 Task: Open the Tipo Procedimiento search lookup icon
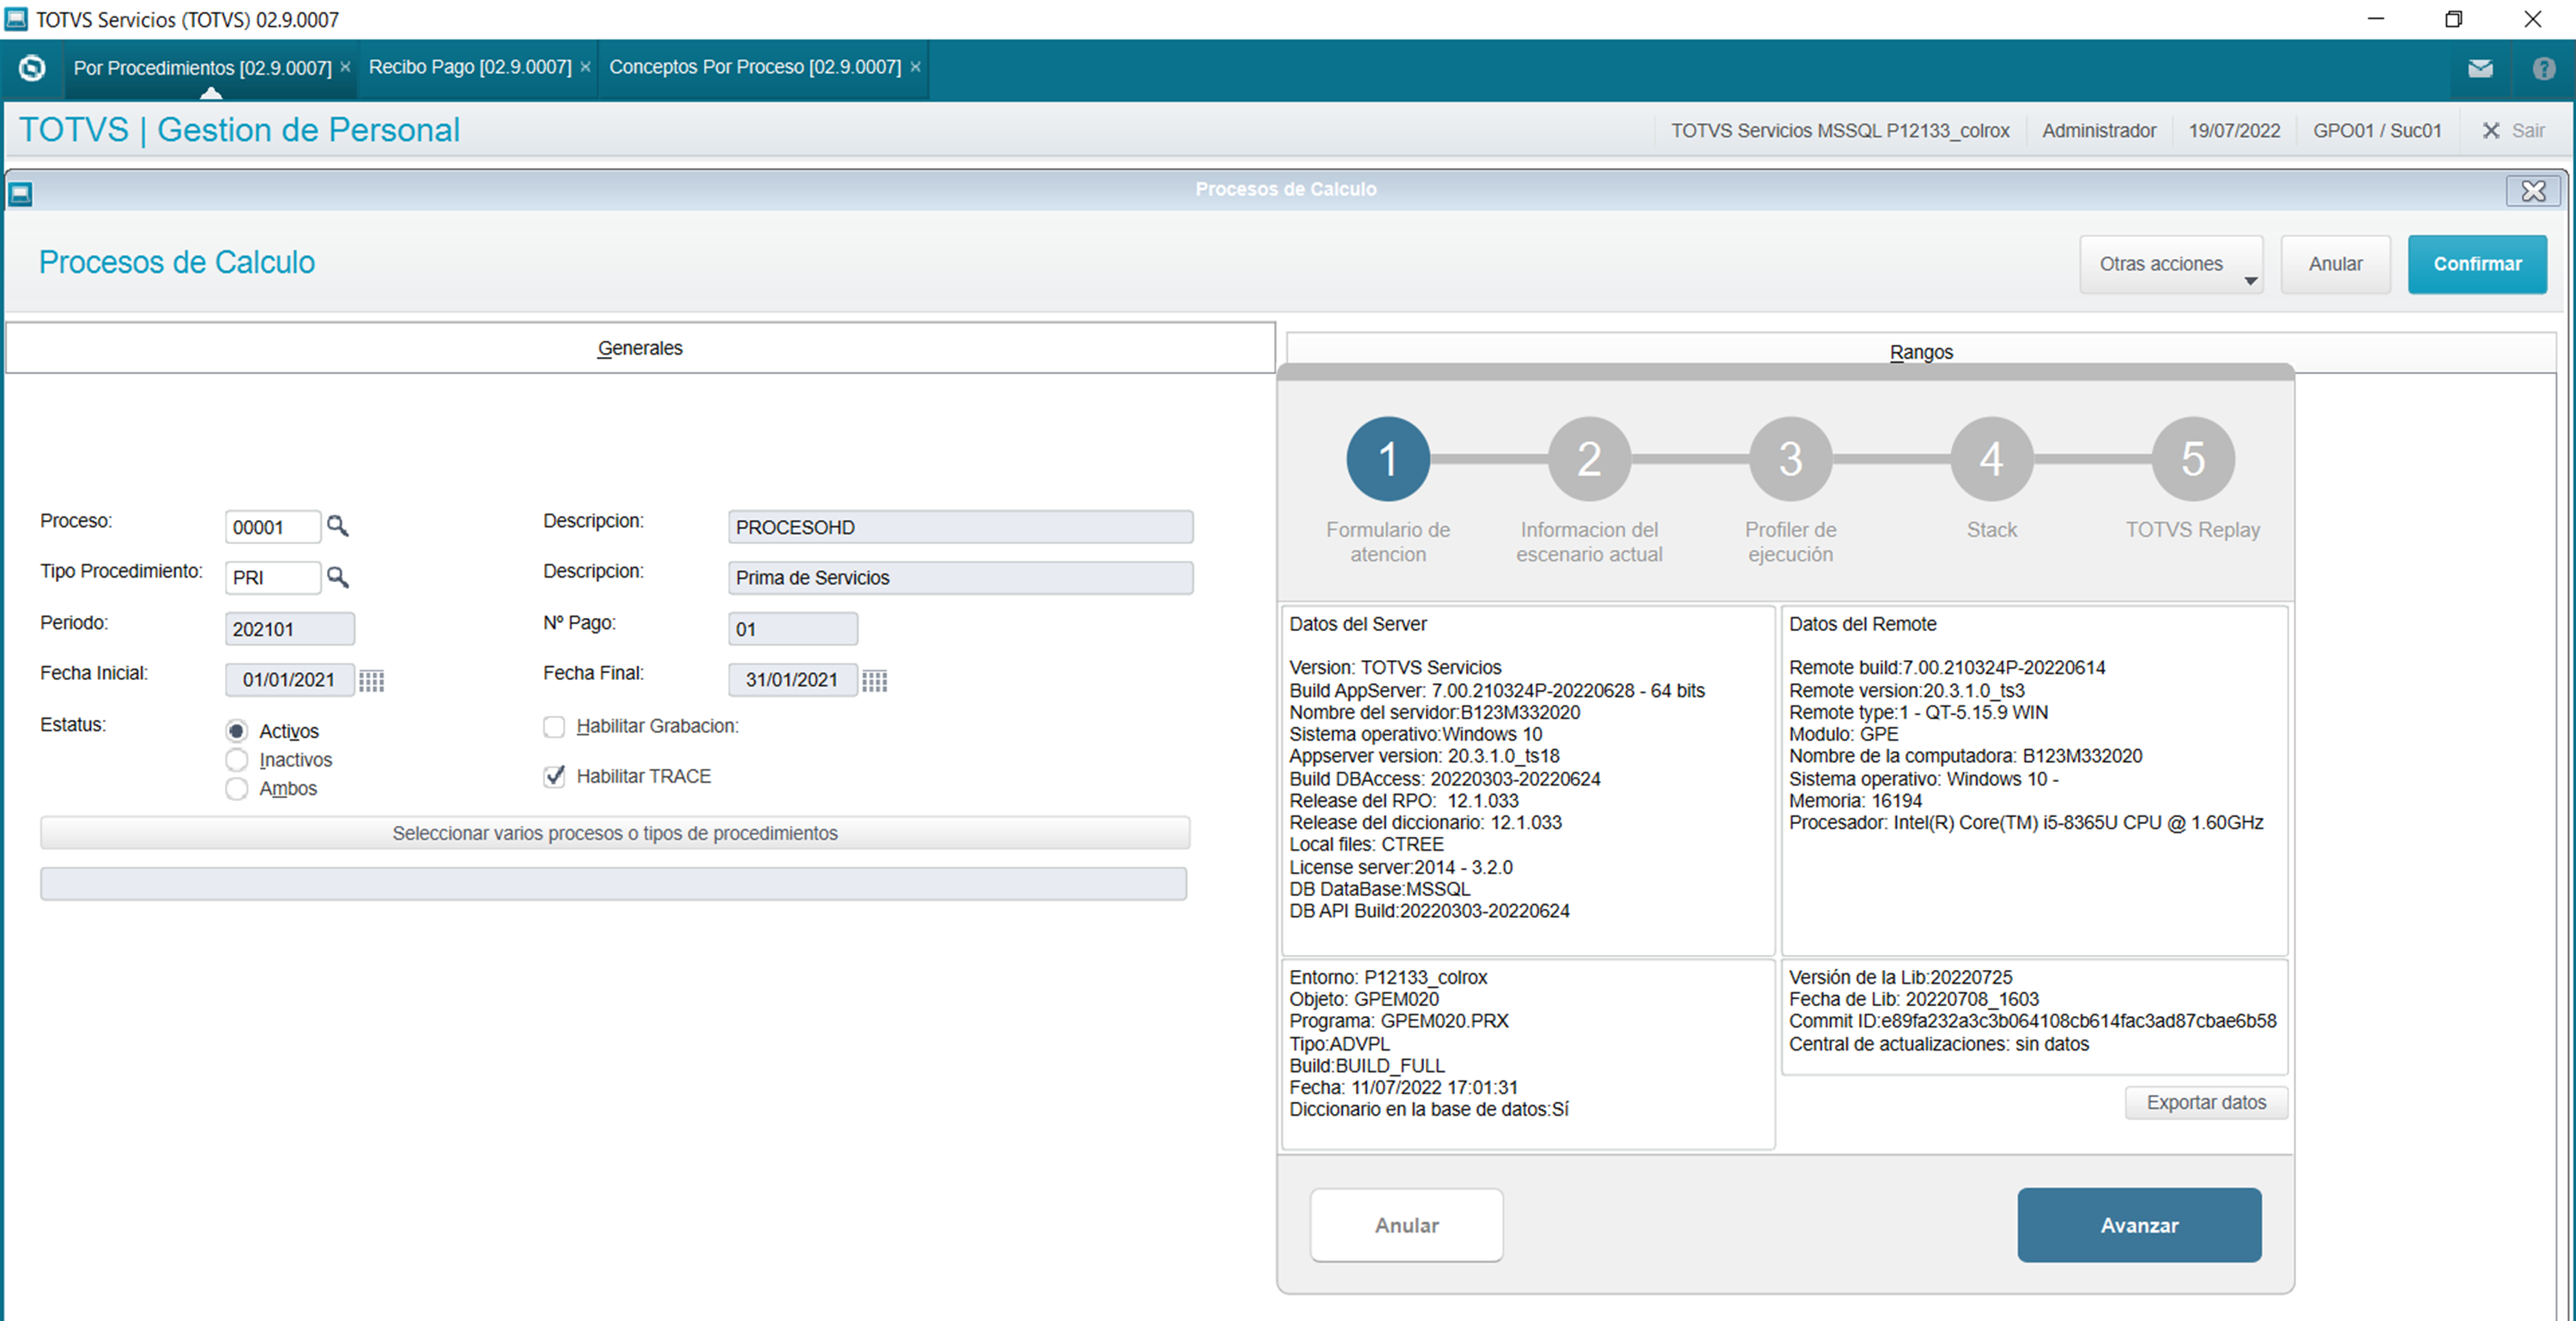point(338,577)
